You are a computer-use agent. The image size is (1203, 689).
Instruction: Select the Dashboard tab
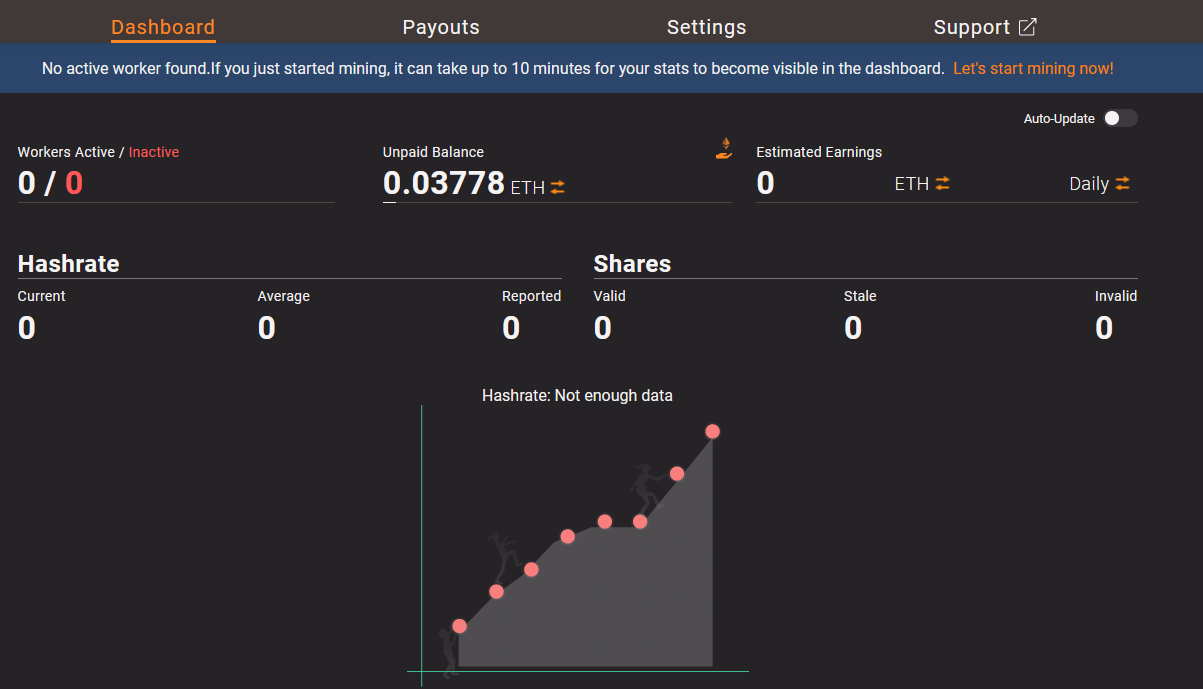[163, 27]
